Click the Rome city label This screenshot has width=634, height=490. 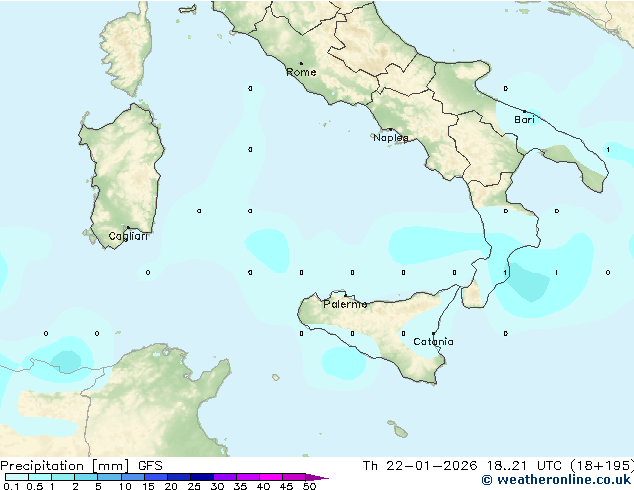point(301,72)
